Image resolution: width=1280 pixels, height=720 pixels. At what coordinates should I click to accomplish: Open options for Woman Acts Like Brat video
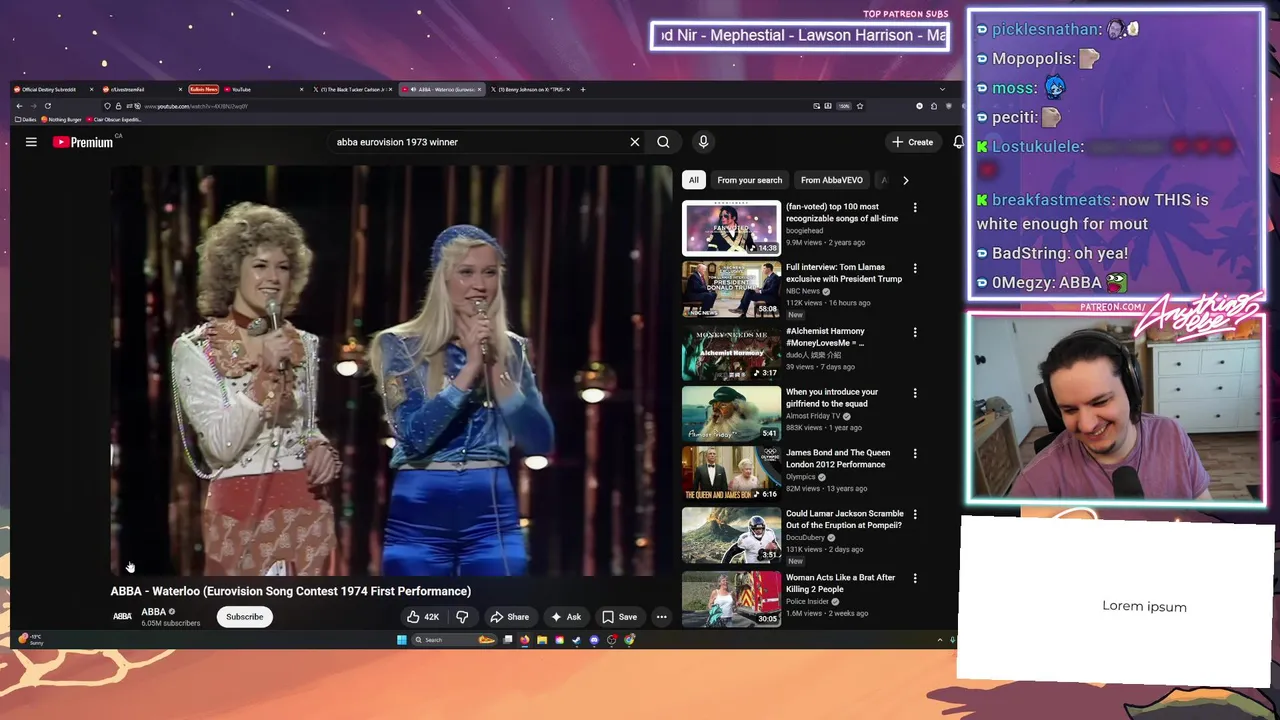[914, 578]
